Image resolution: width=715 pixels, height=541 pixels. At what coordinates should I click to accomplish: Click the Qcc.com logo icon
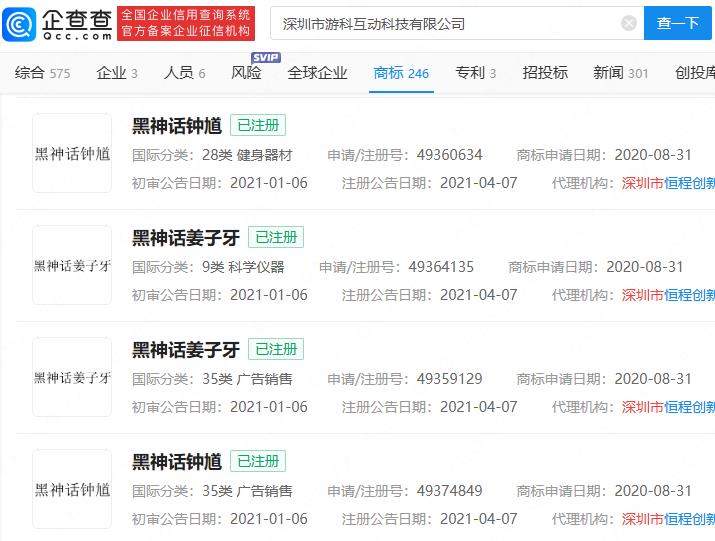click(20, 23)
